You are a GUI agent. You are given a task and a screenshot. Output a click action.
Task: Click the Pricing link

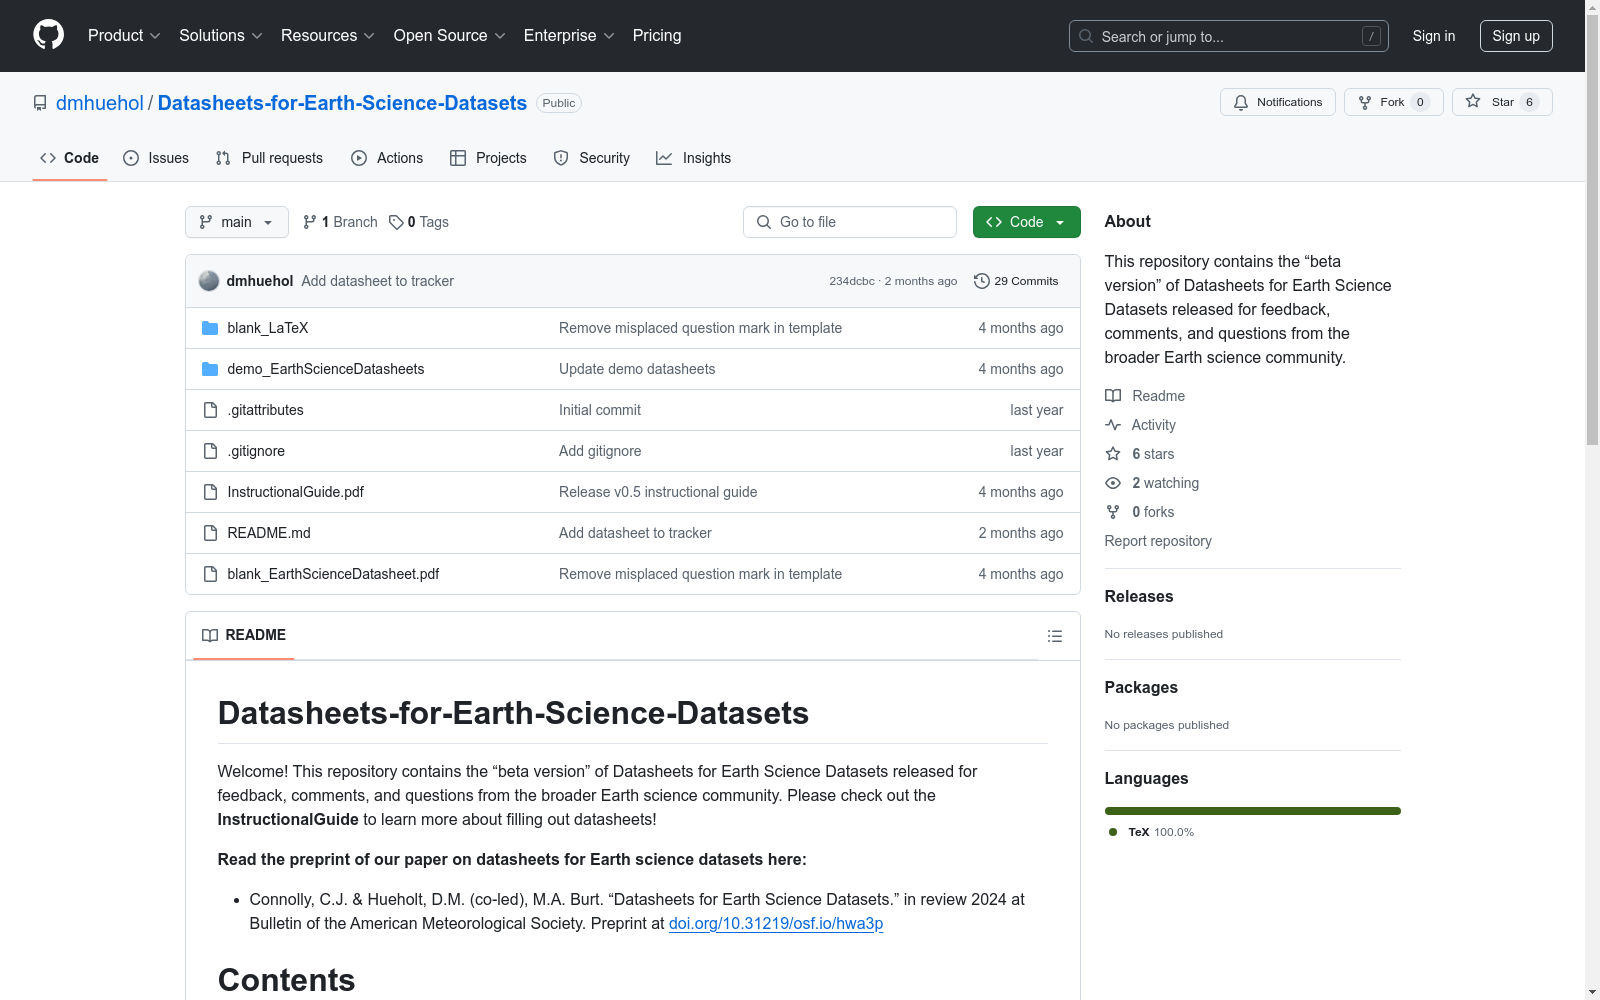pyautogui.click(x=657, y=35)
